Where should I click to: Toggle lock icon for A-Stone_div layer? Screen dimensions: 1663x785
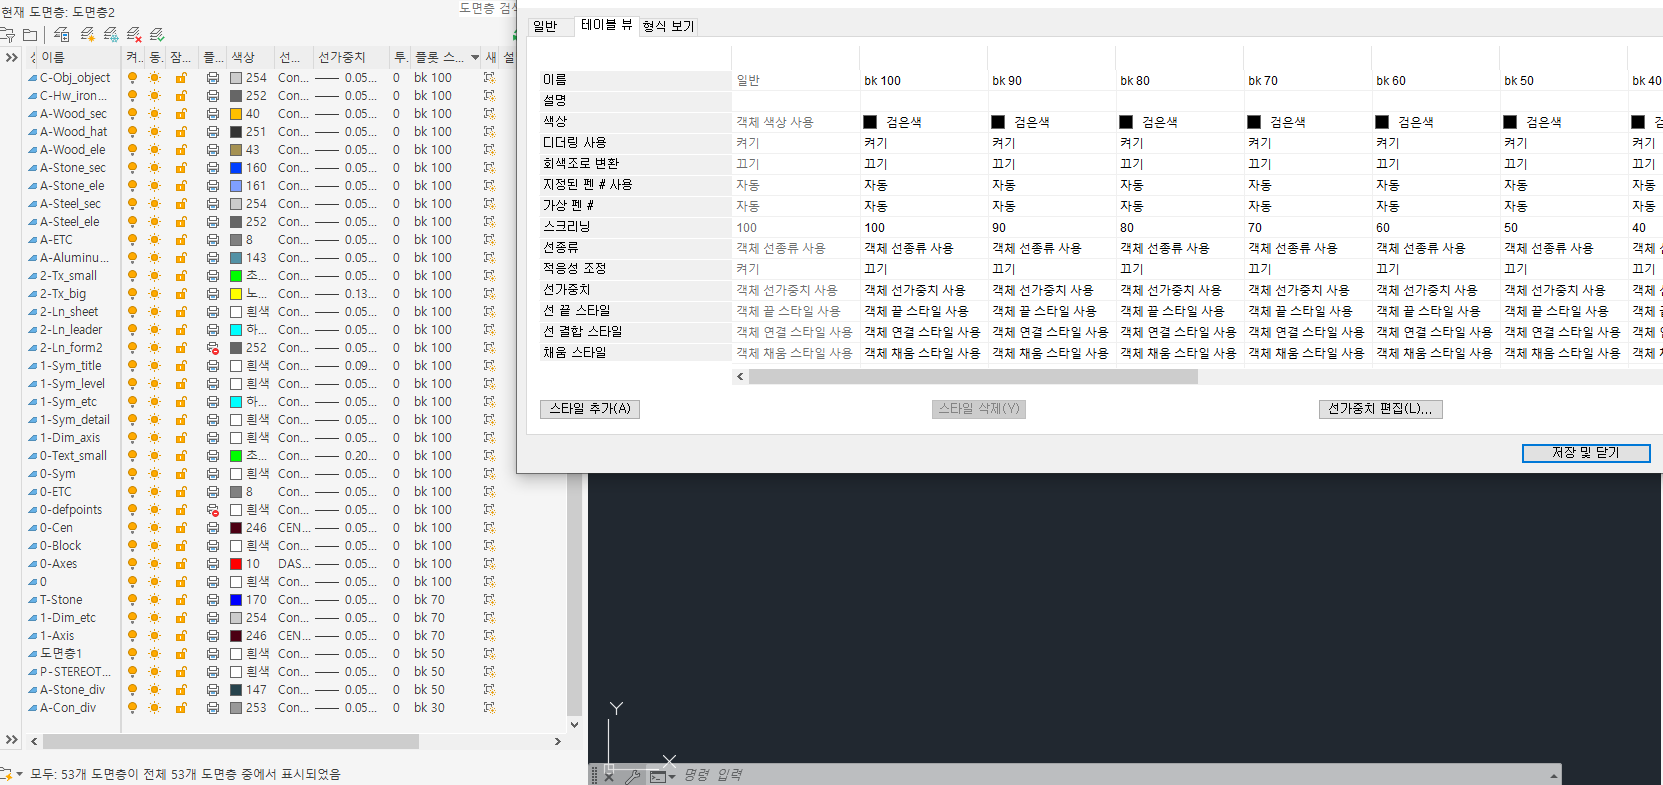pos(181,690)
